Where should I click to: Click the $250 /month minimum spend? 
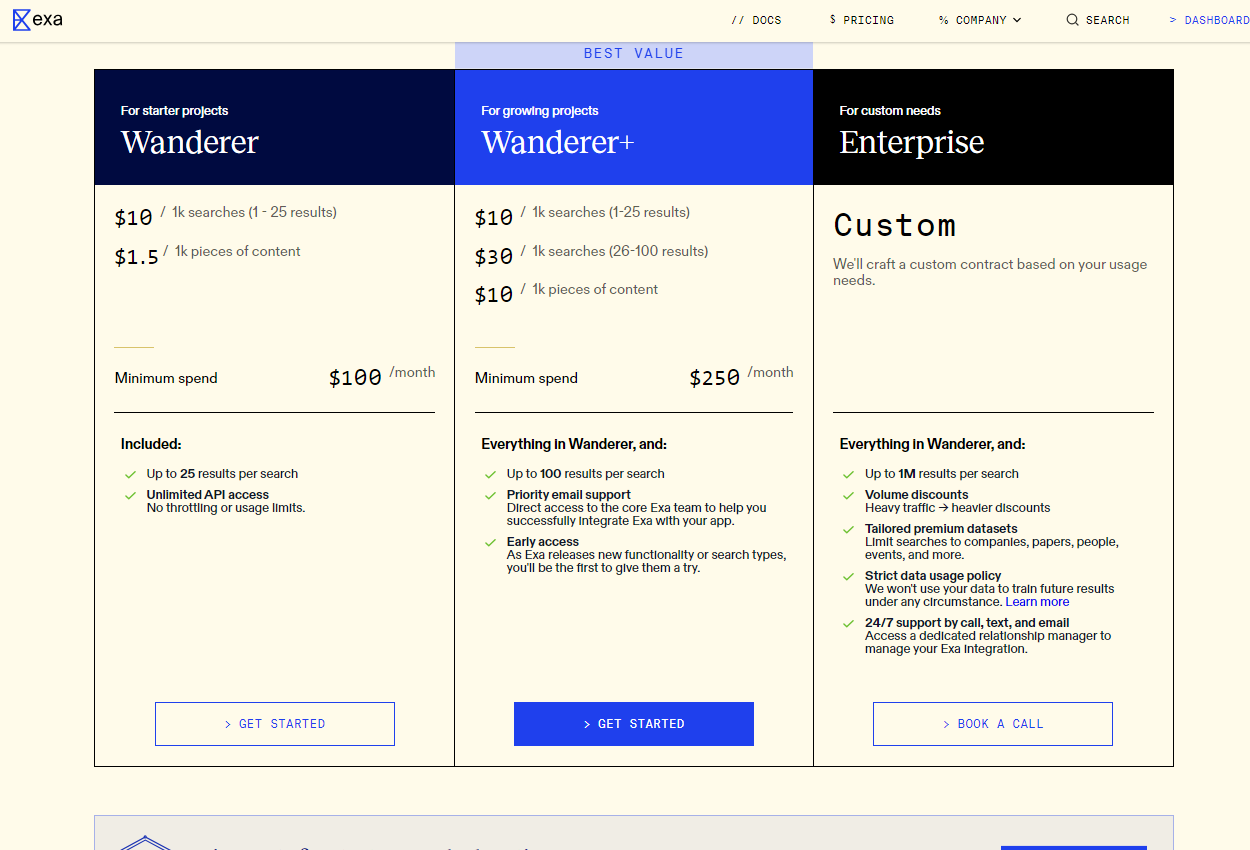pos(741,376)
